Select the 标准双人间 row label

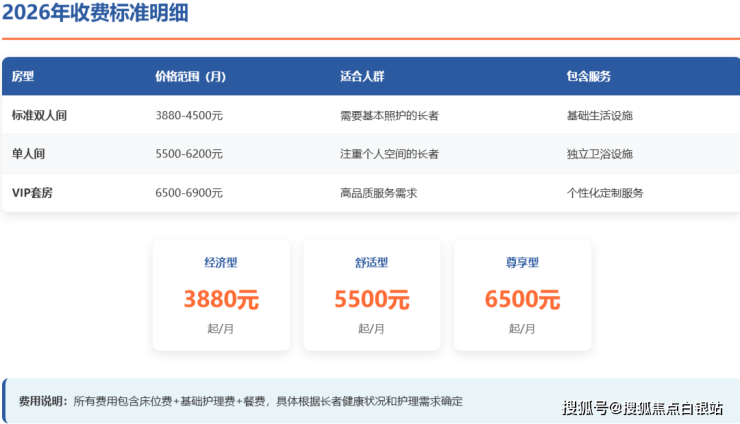[x=39, y=115]
